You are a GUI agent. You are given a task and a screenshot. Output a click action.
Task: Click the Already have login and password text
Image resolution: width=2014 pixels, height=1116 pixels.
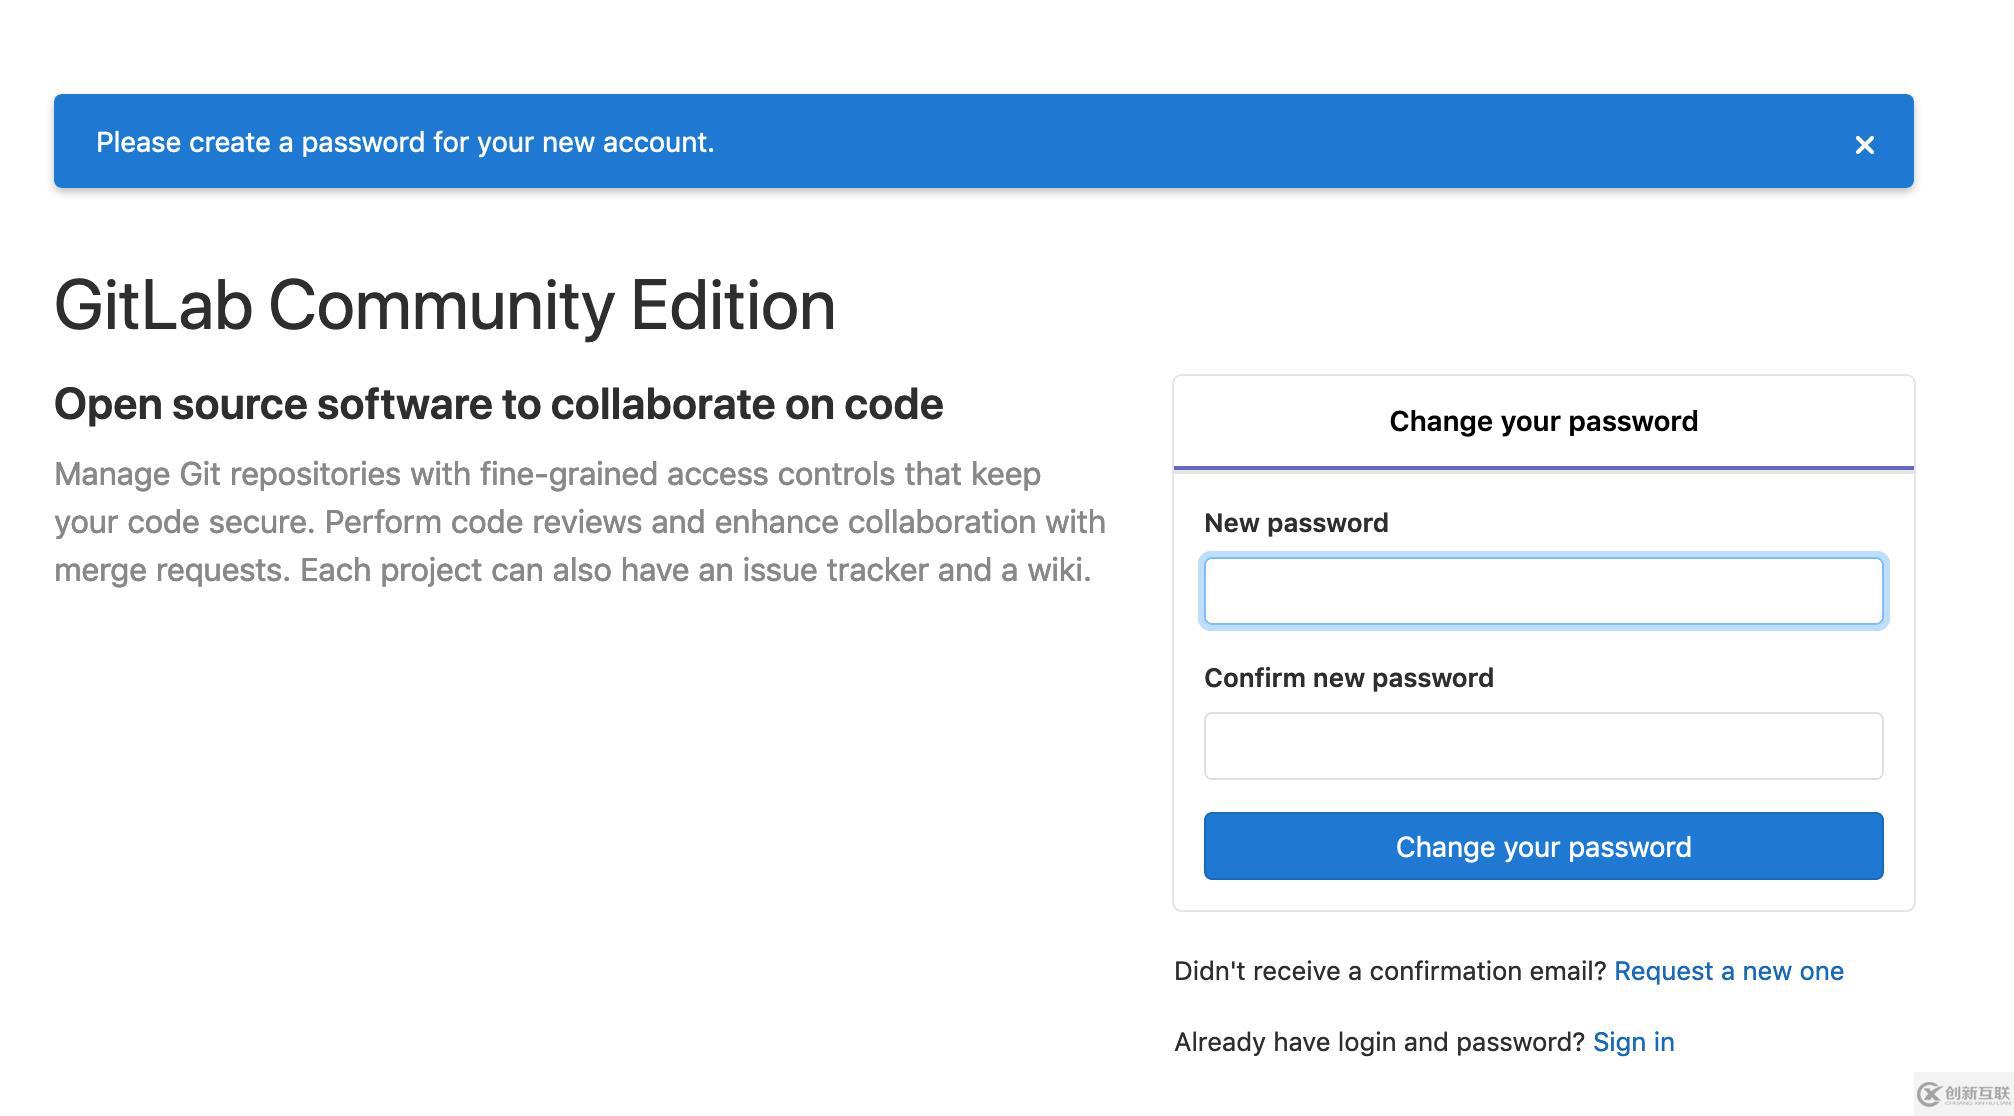(x=1378, y=1042)
